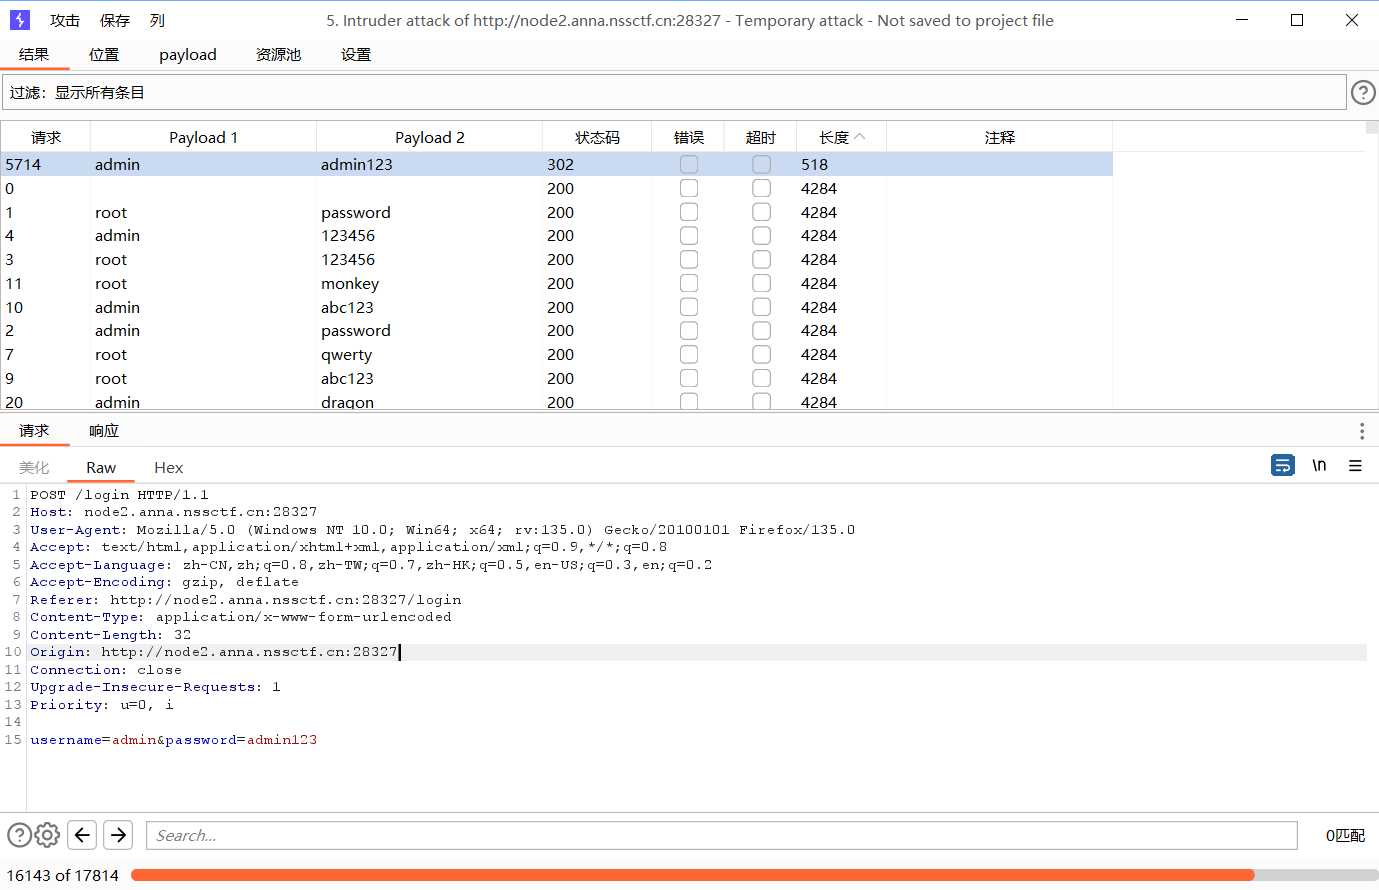1379x890 pixels.
Task: Click the 16143 of 17814 progress text
Action: click(63, 875)
